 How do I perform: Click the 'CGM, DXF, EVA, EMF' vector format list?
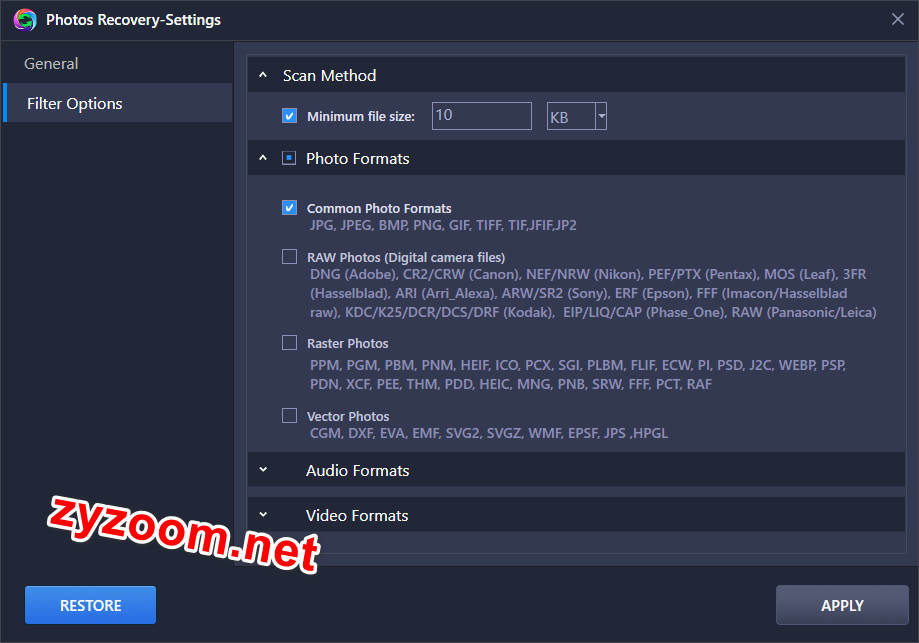click(x=489, y=433)
